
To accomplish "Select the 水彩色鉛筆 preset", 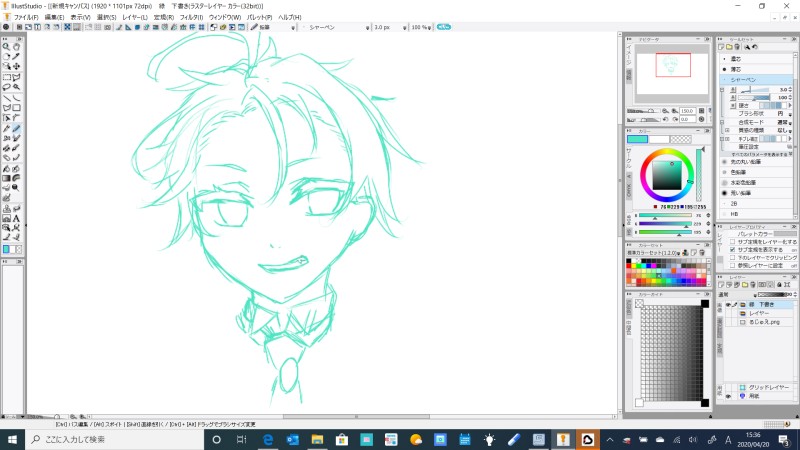I will pos(756,182).
